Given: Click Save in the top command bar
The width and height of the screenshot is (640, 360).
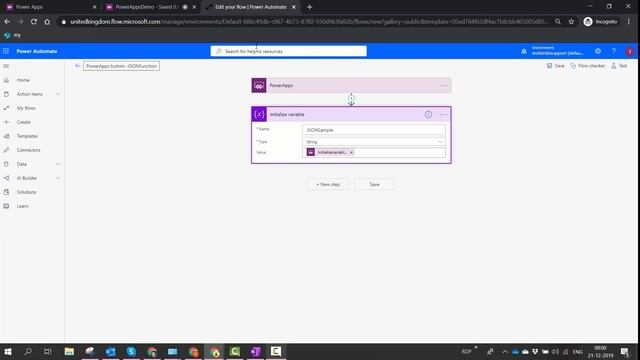Looking at the screenshot, I should (x=556, y=66).
